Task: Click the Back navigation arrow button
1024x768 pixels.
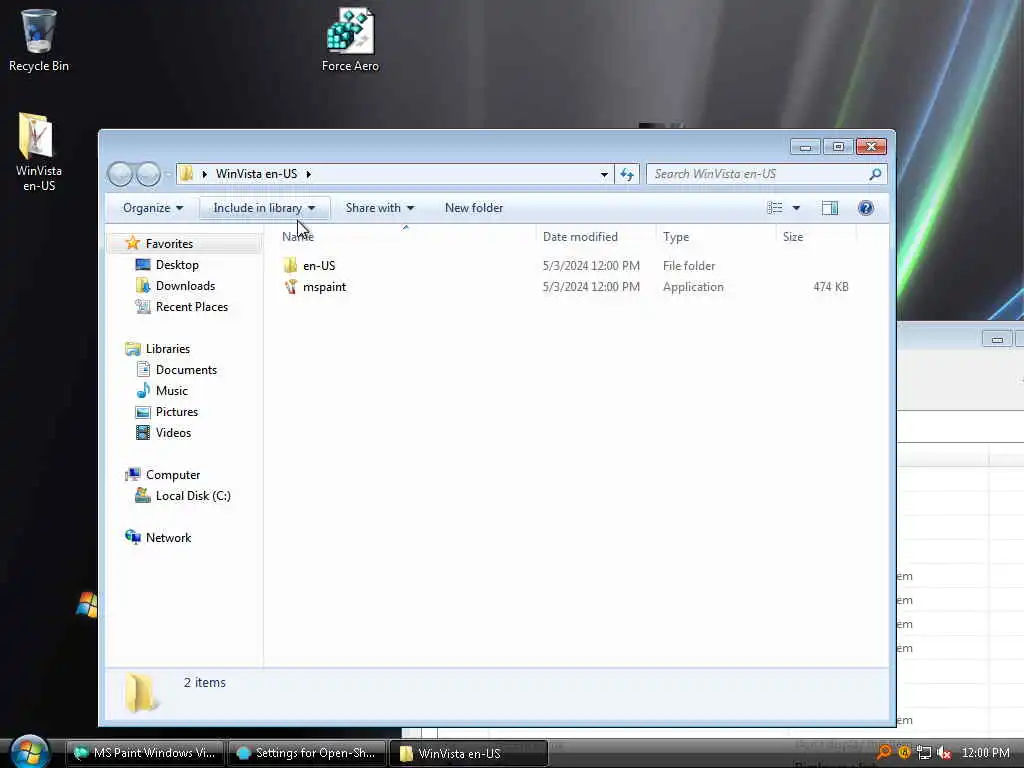Action: pyautogui.click(x=120, y=174)
